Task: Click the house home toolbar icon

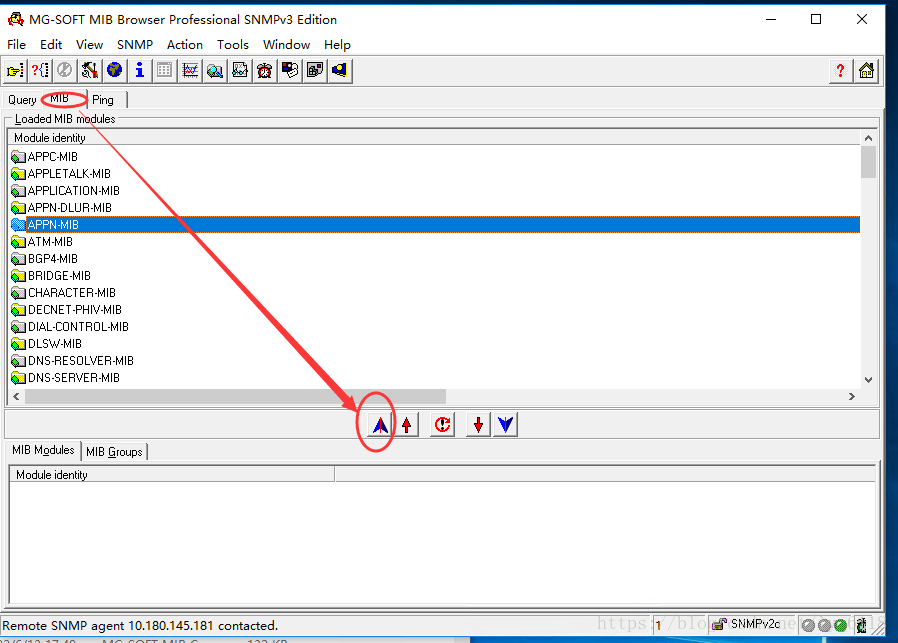Action: coord(867,70)
